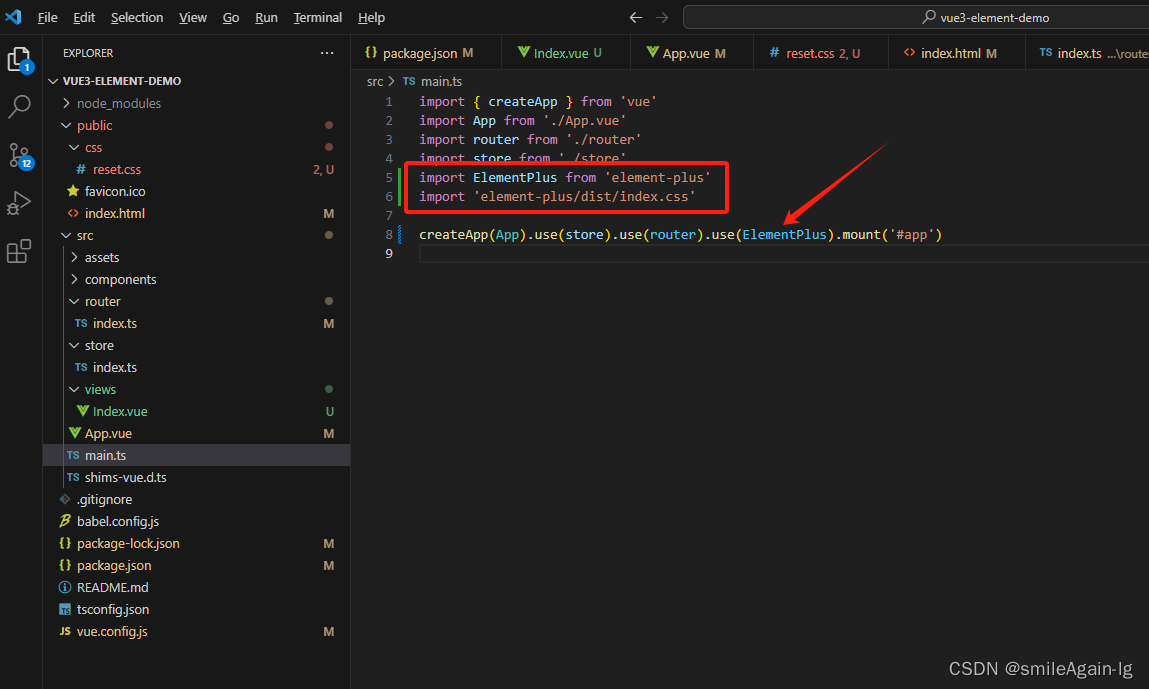The width and height of the screenshot is (1149, 689).
Task: Open the Selection menu
Action: pyautogui.click(x=137, y=18)
